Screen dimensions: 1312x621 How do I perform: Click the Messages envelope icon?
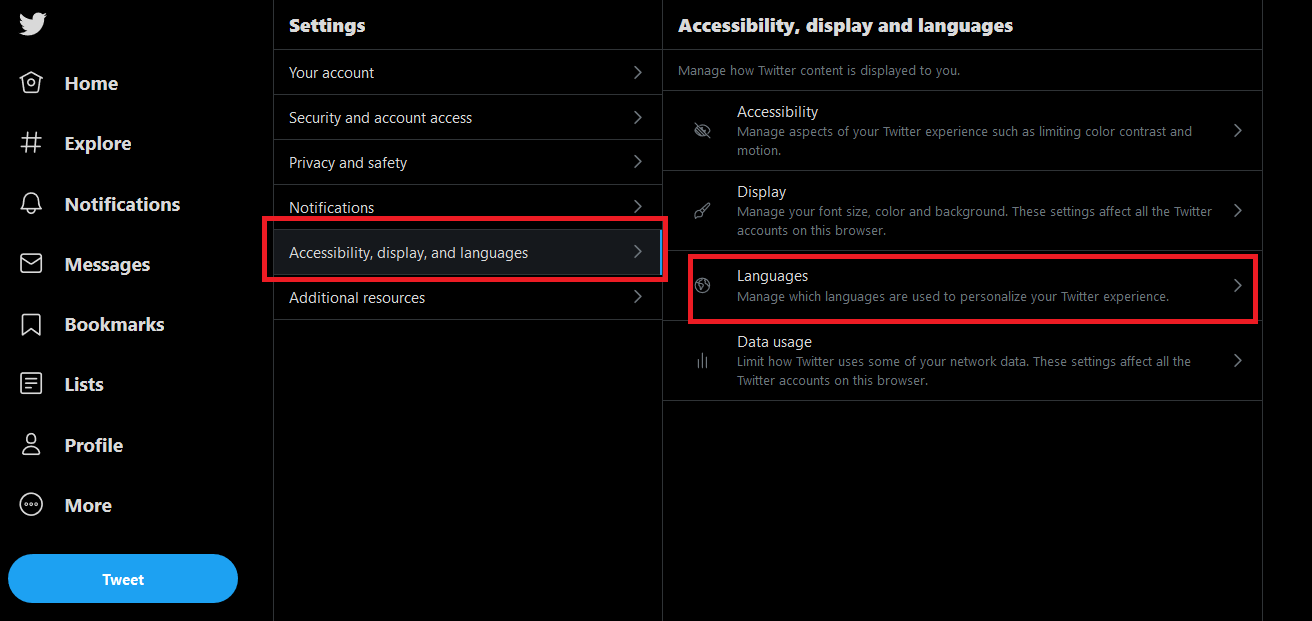tap(32, 264)
